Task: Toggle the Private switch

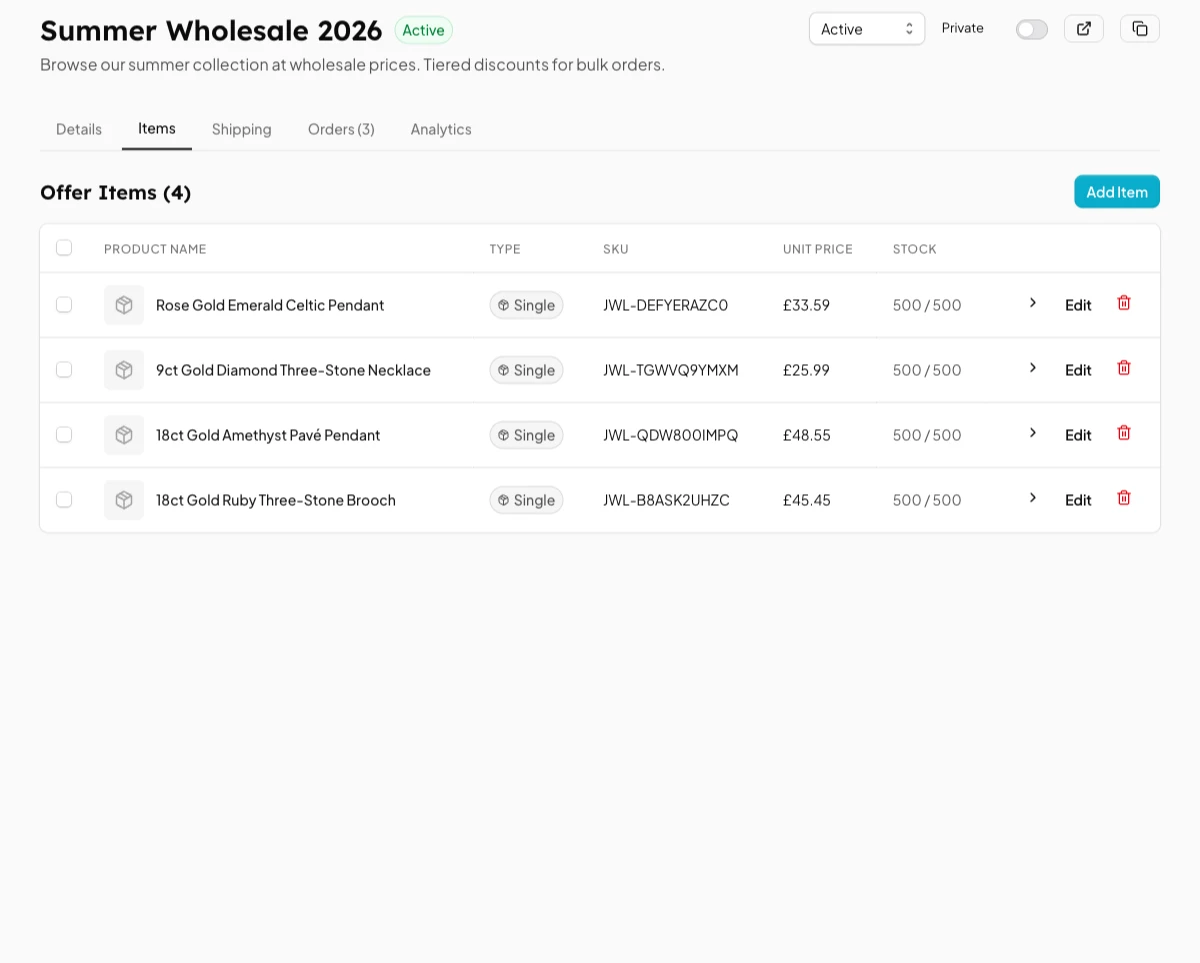Action: [1031, 29]
